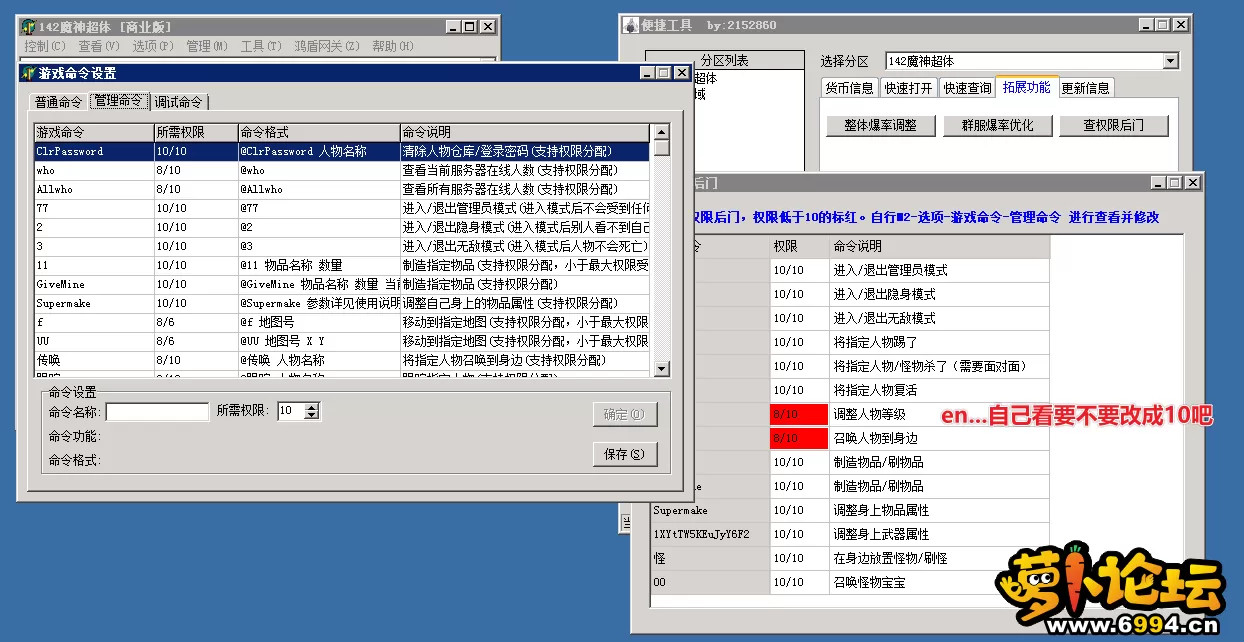Open the 选项(P) menu
This screenshot has height=642, width=1244.
152,46
